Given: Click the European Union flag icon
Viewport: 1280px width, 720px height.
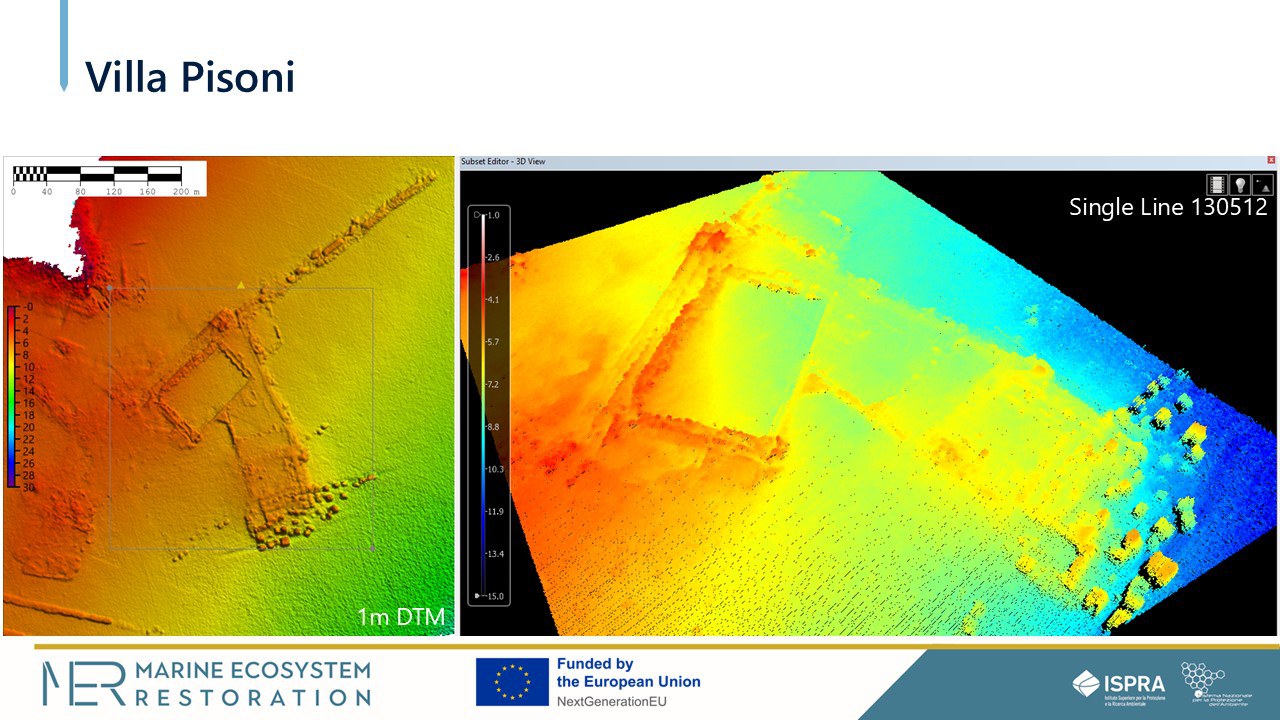Looking at the screenshot, I should [512, 682].
